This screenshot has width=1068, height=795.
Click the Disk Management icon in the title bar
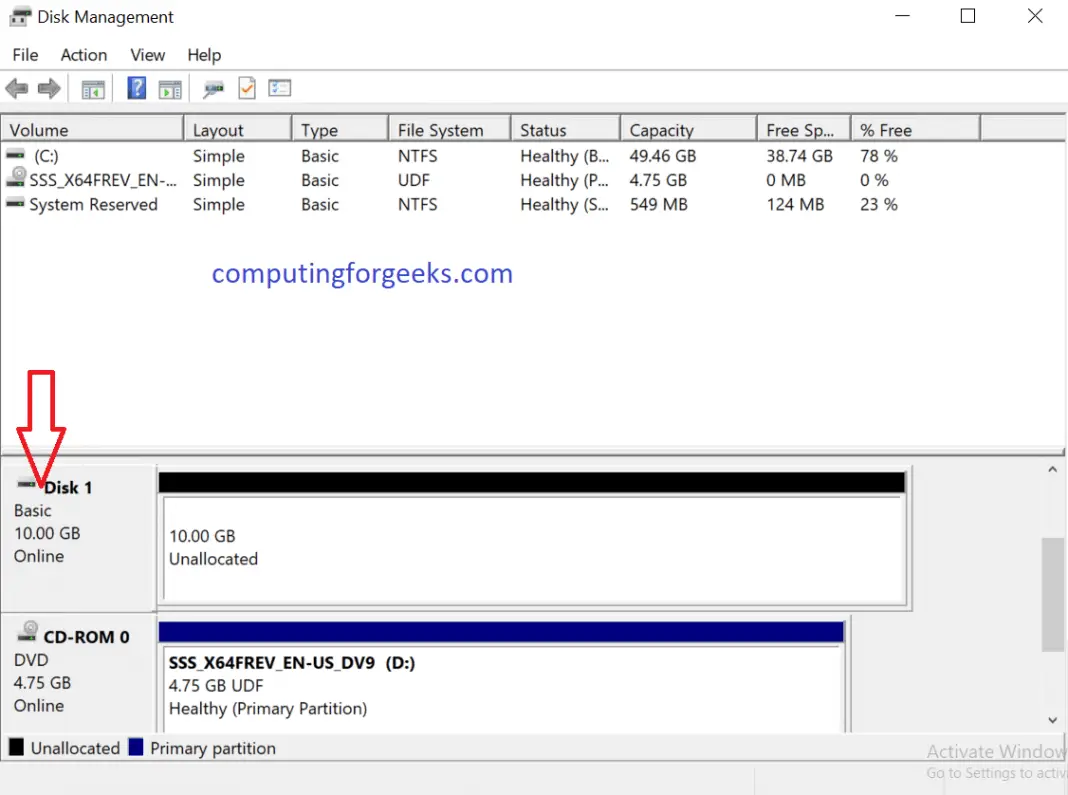point(17,16)
